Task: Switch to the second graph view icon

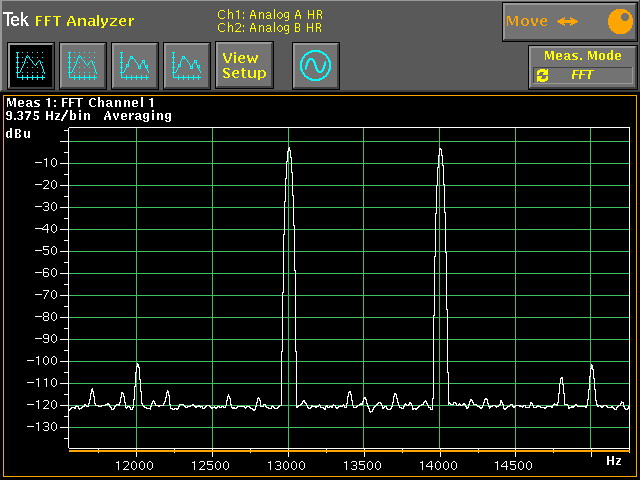Action: (x=81, y=66)
